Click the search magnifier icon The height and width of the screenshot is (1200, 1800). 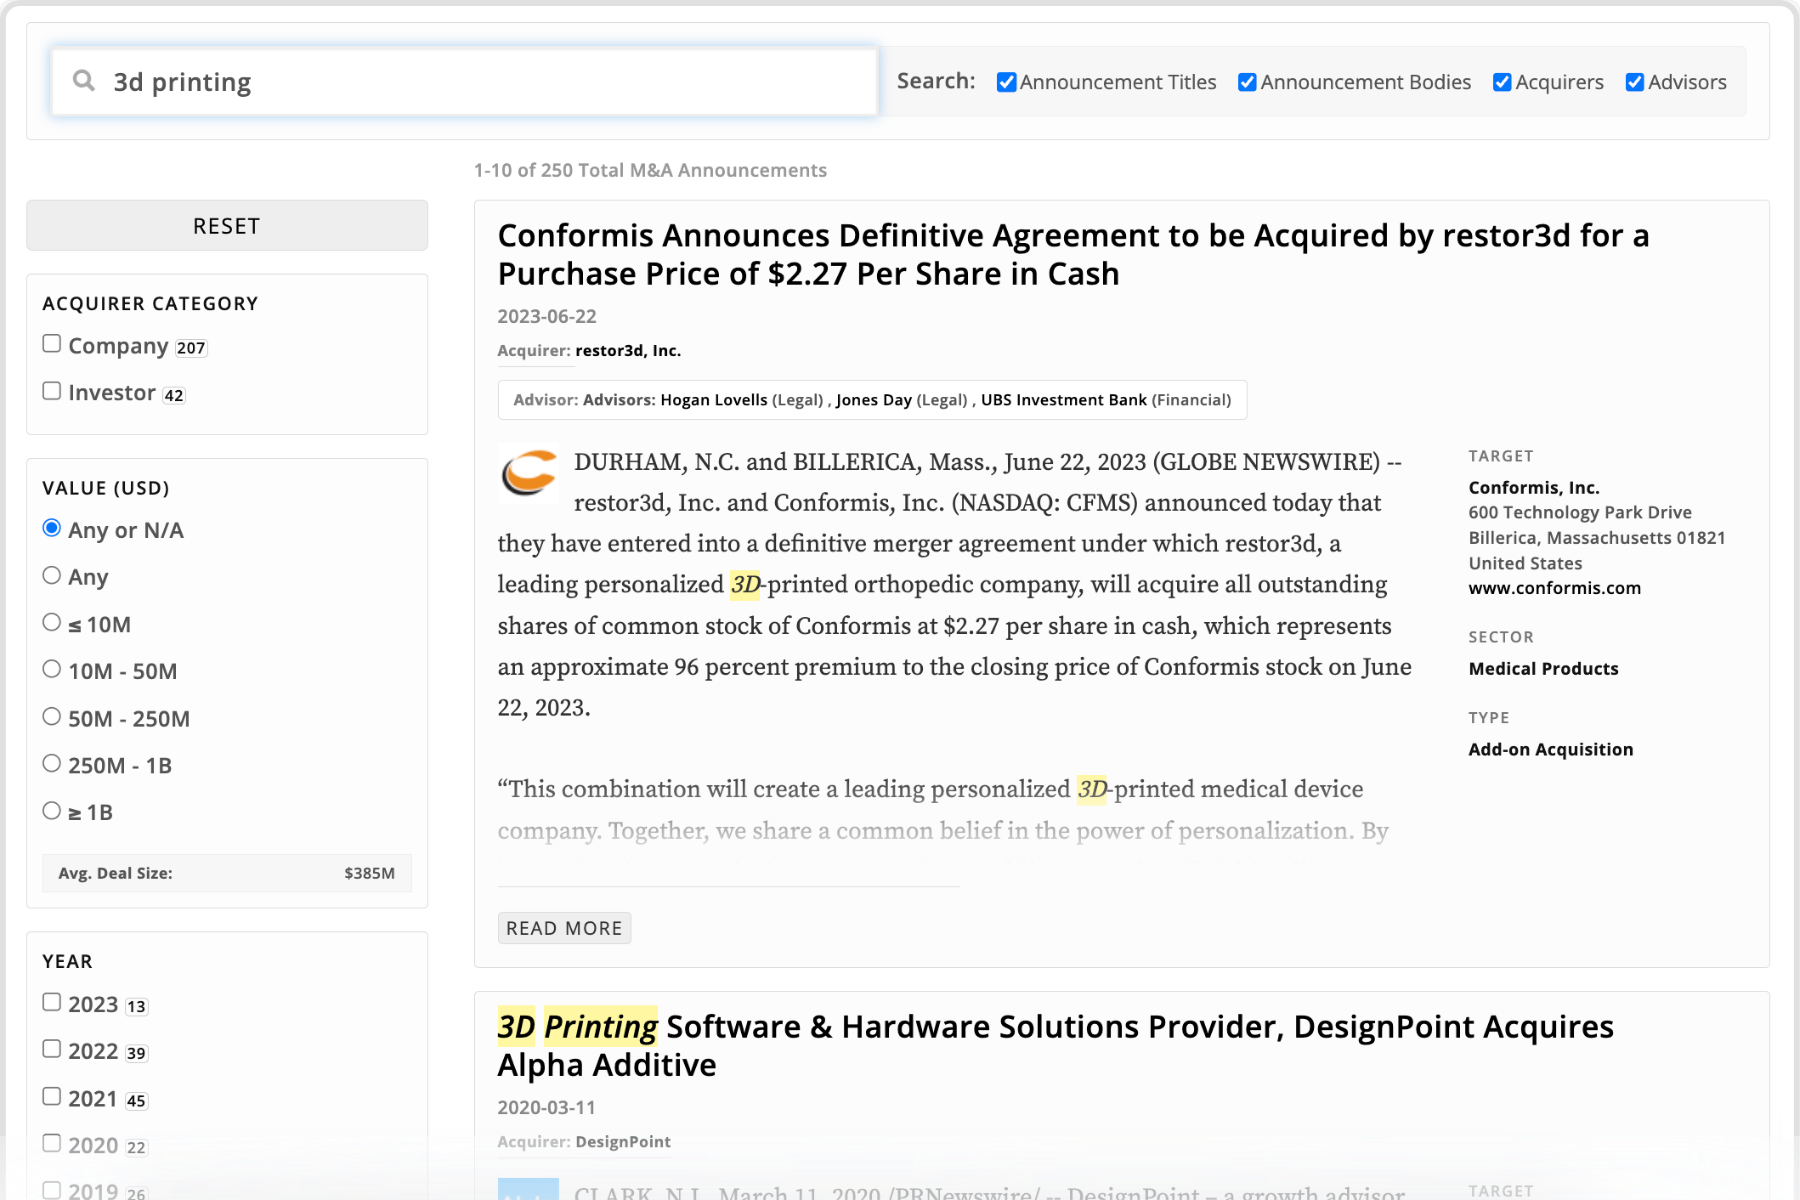tap(84, 81)
